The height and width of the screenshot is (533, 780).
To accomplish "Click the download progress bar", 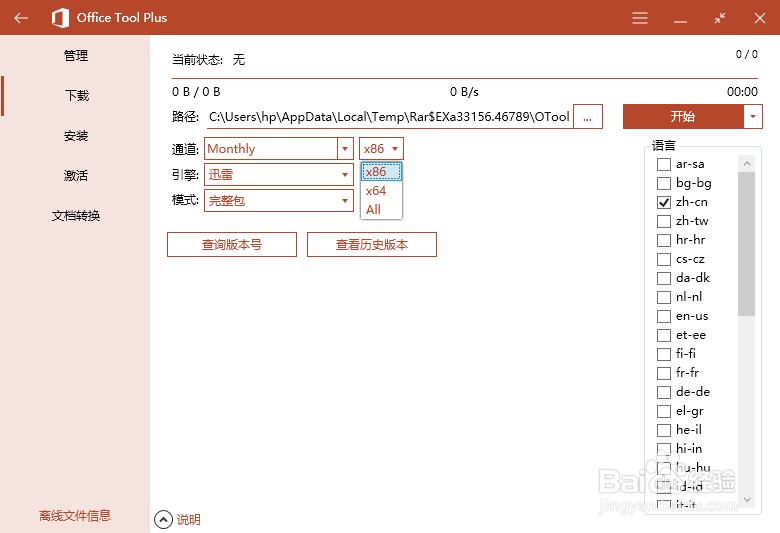I will tap(465, 79).
